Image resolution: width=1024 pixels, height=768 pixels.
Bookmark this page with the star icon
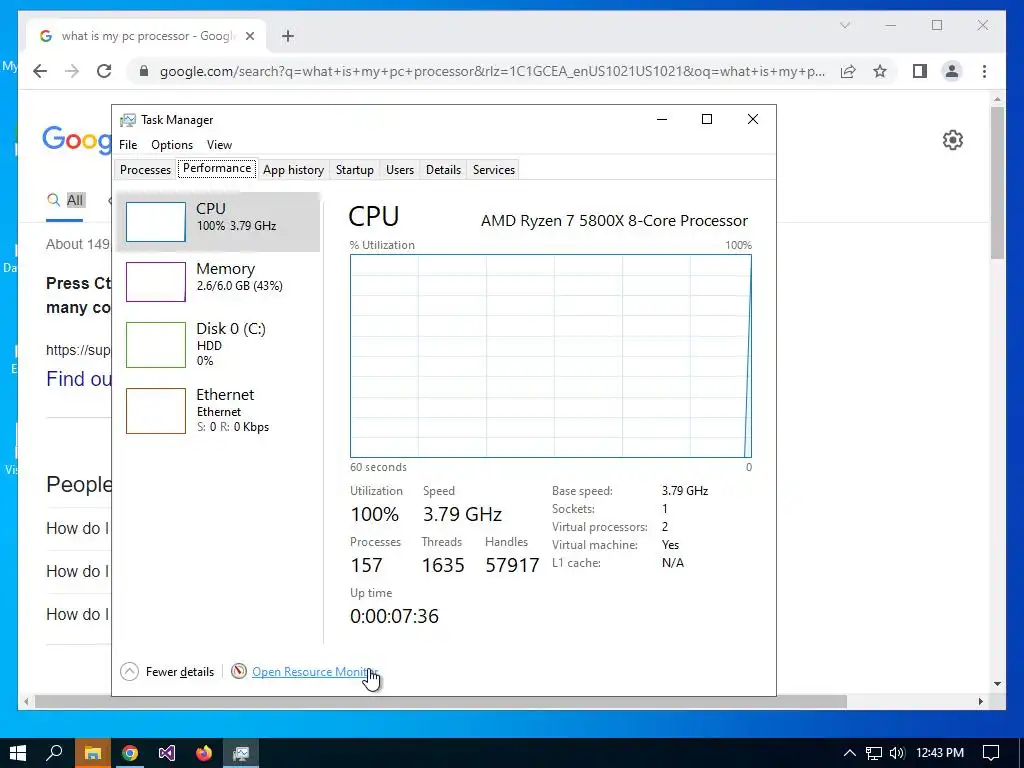pyautogui.click(x=880, y=71)
